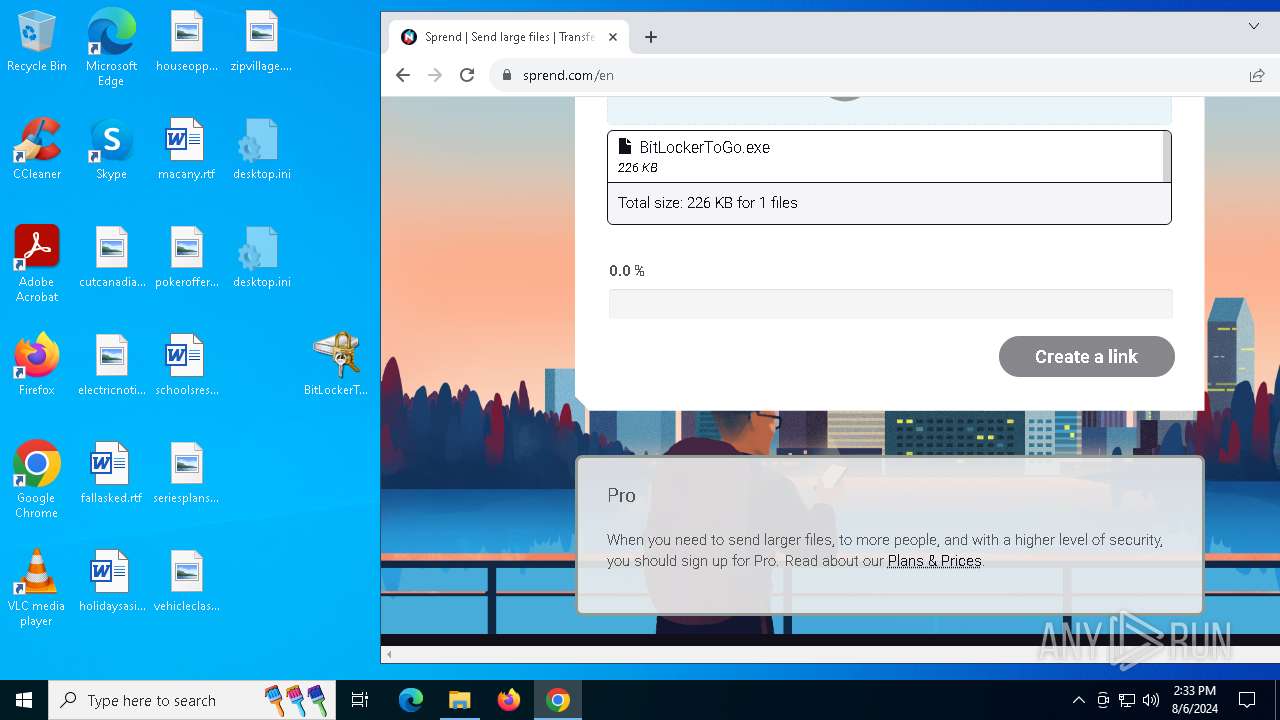Viewport: 1280px width, 720px height.
Task: Click the Total size 226 KB text
Action: [707, 203]
